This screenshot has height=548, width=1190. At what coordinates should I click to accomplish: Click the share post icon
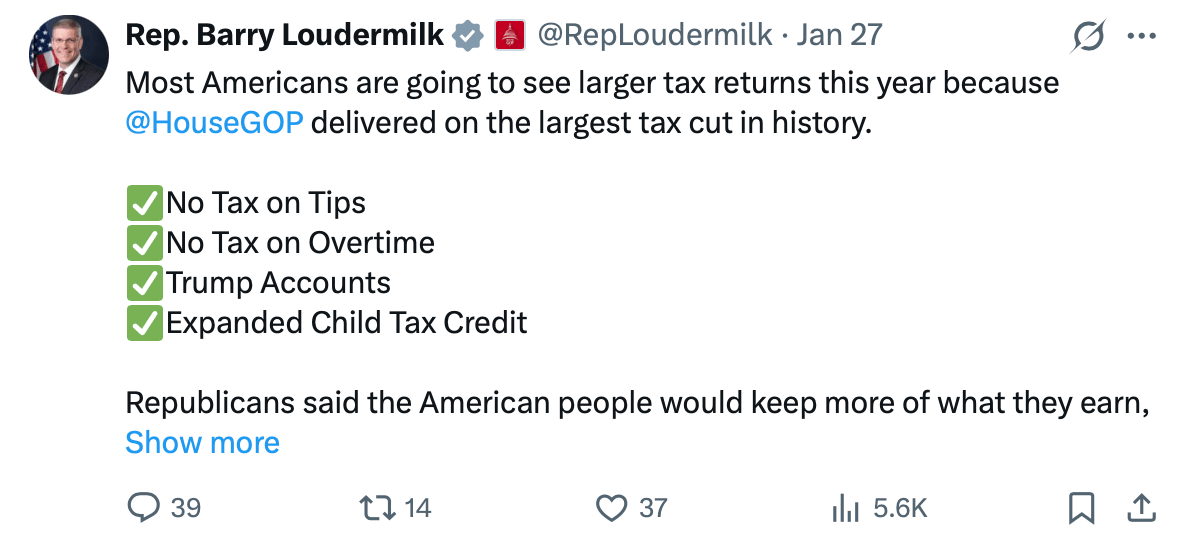point(1140,508)
